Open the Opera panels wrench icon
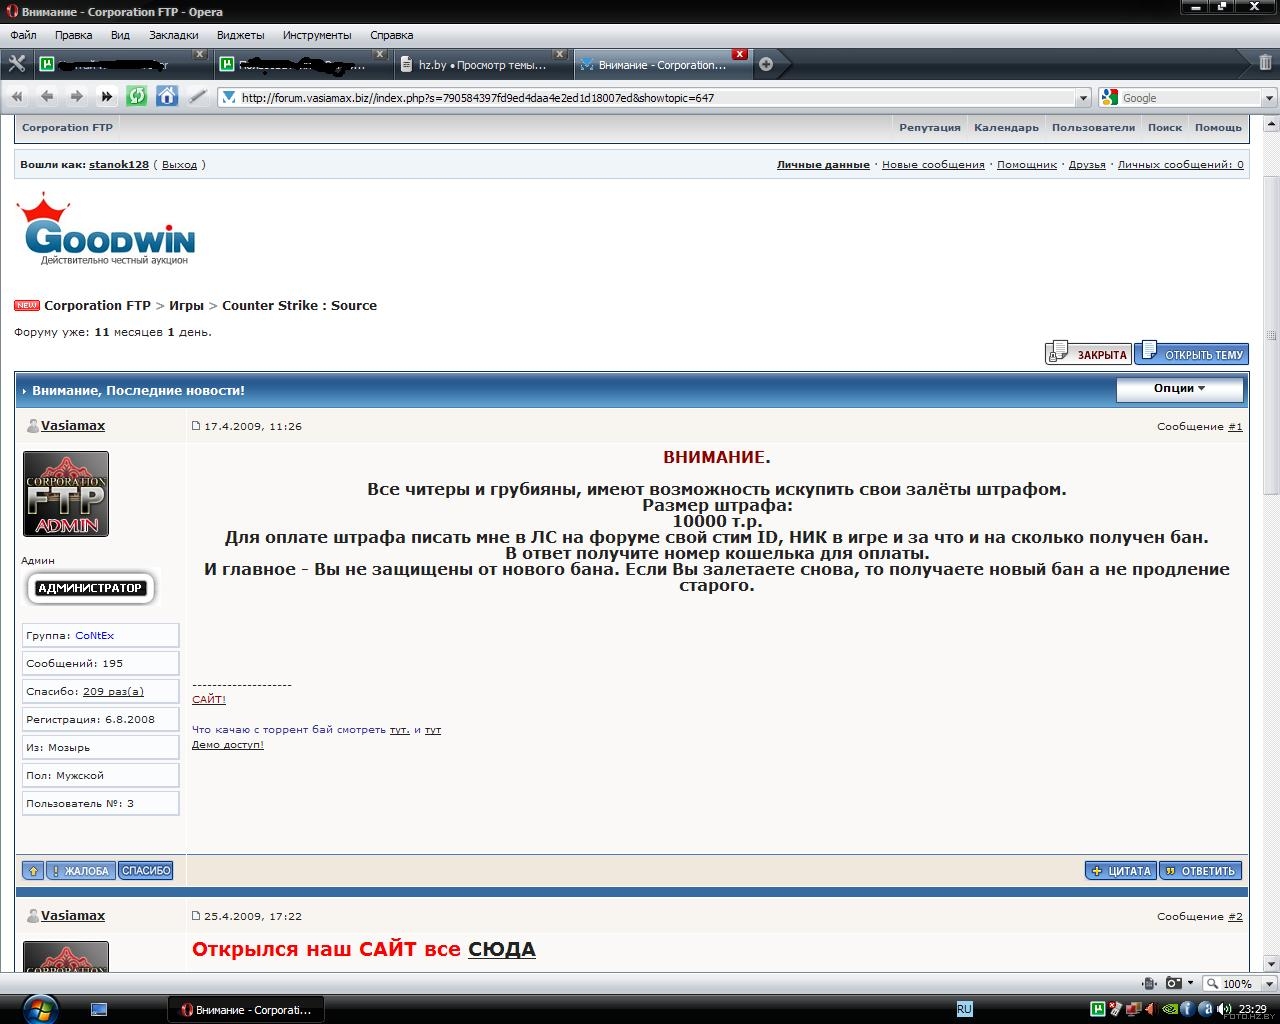 pyautogui.click(x=16, y=64)
